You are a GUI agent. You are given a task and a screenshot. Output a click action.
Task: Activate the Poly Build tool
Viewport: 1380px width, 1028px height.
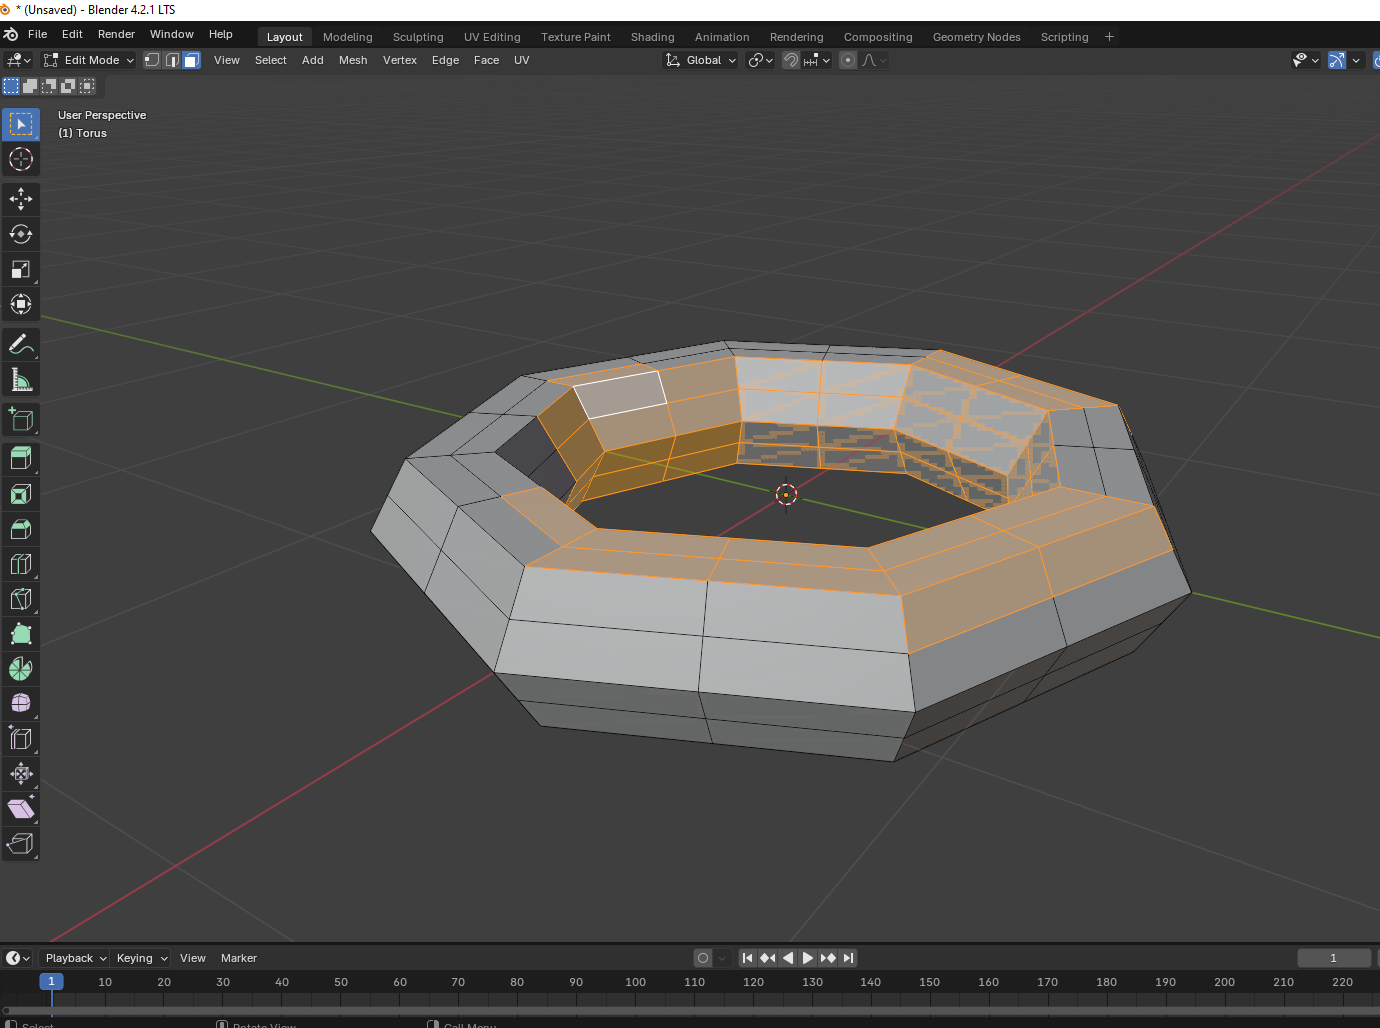click(21, 634)
